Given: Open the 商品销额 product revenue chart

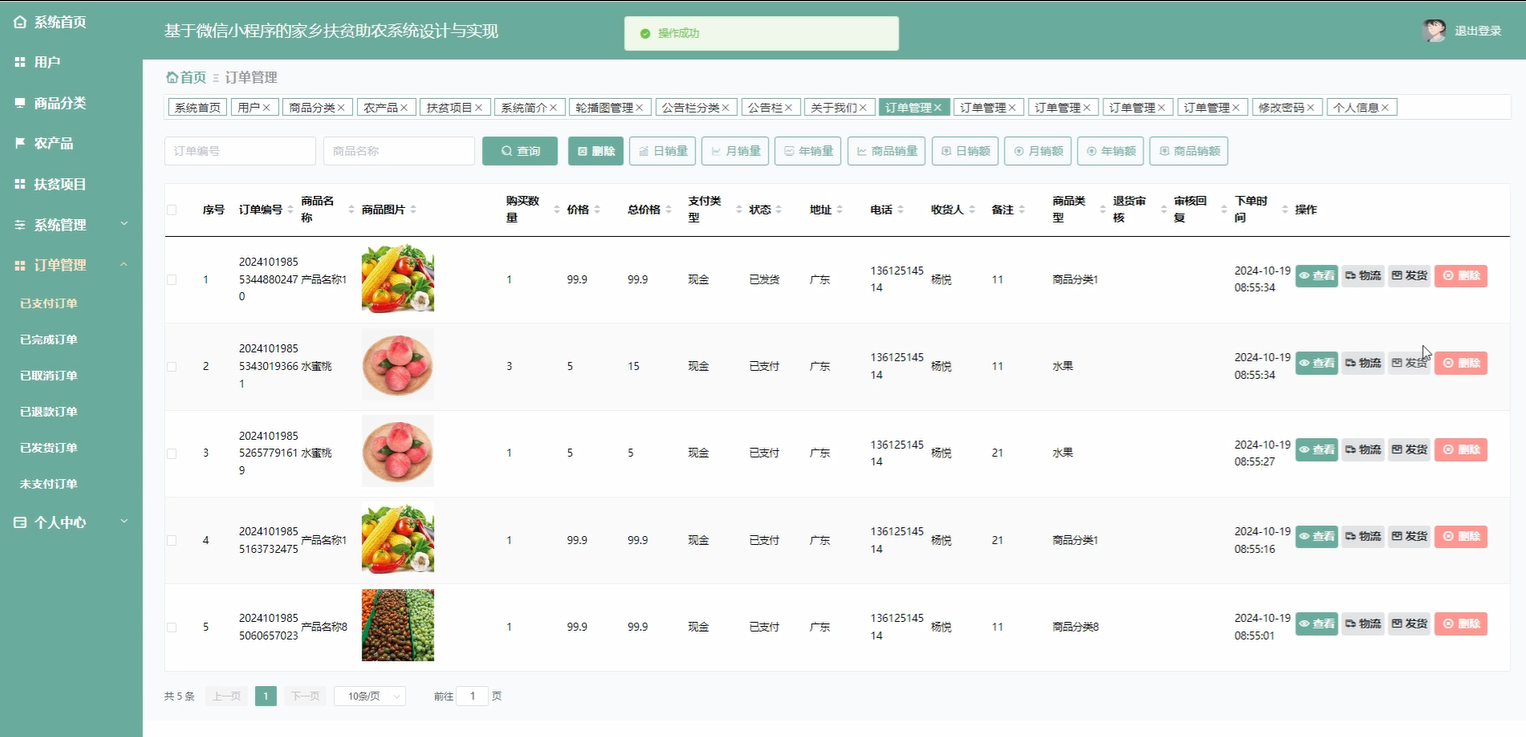Looking at the screenshot, I should pyautogui.click(x=1188, y=151).
